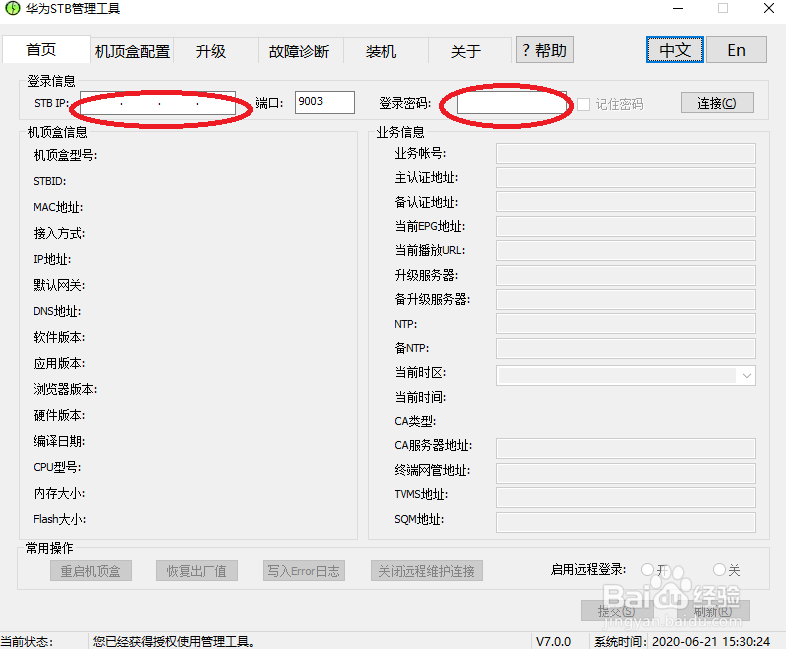The image size is (786, 649).
Task: Click the 恢复出厂值 button
Action: [x=196, y=571]
